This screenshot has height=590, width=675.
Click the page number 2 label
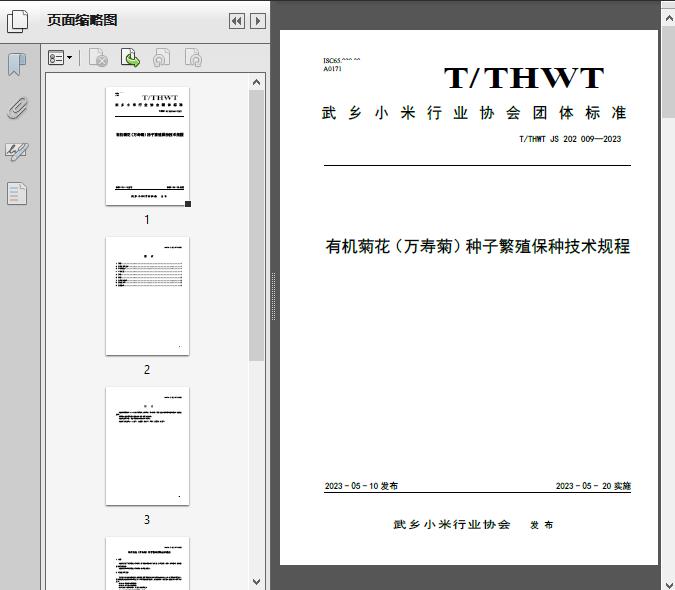click(147, 370)
